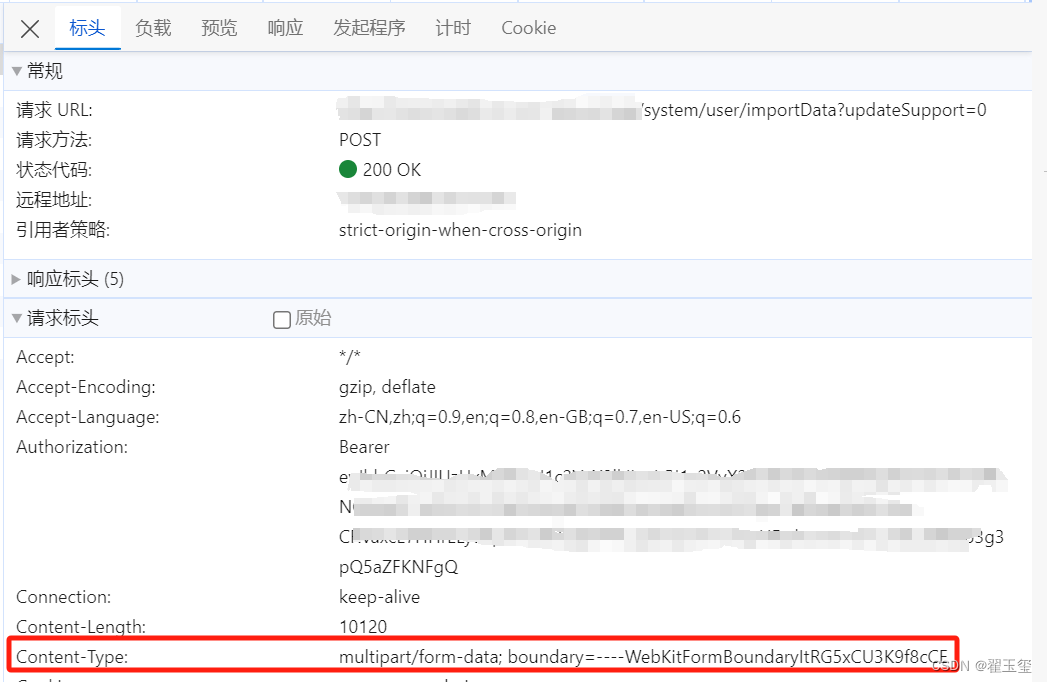
Task: Switch to the Cookie tab
Action: (528, 28)
